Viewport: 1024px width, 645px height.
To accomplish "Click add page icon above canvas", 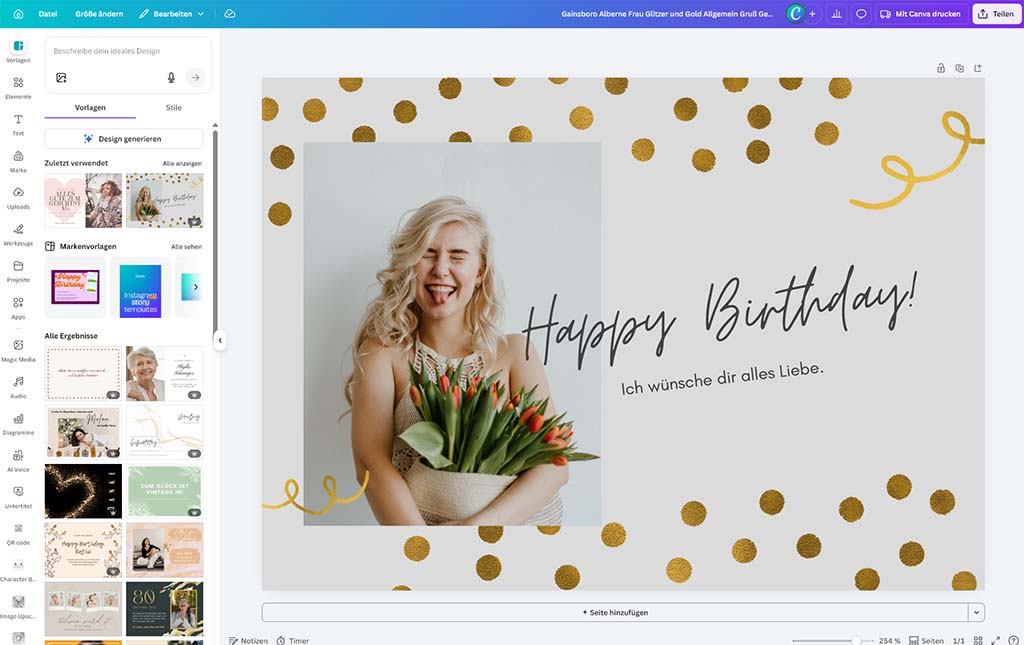I will [x=978, y=68].
